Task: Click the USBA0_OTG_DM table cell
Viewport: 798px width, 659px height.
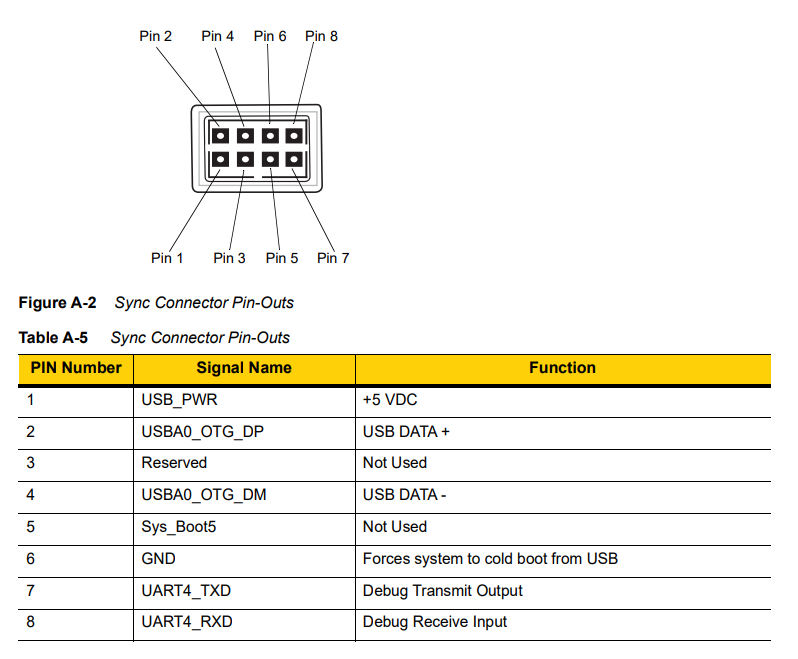Action: [204, 495]
